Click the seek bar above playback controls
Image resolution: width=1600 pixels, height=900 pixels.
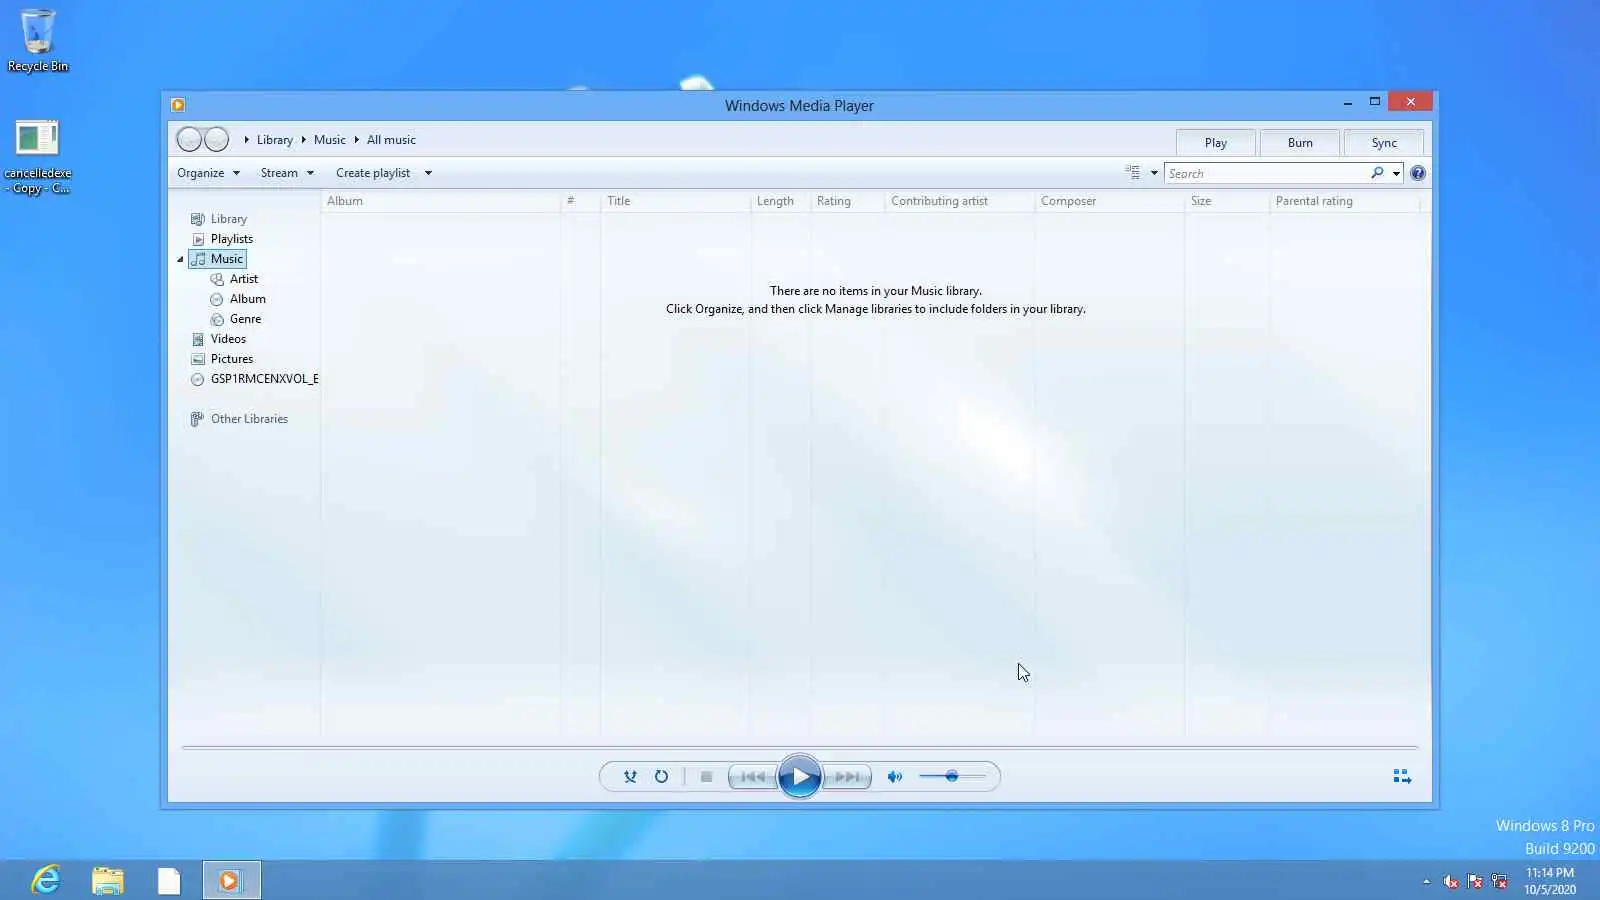(800, 747)
